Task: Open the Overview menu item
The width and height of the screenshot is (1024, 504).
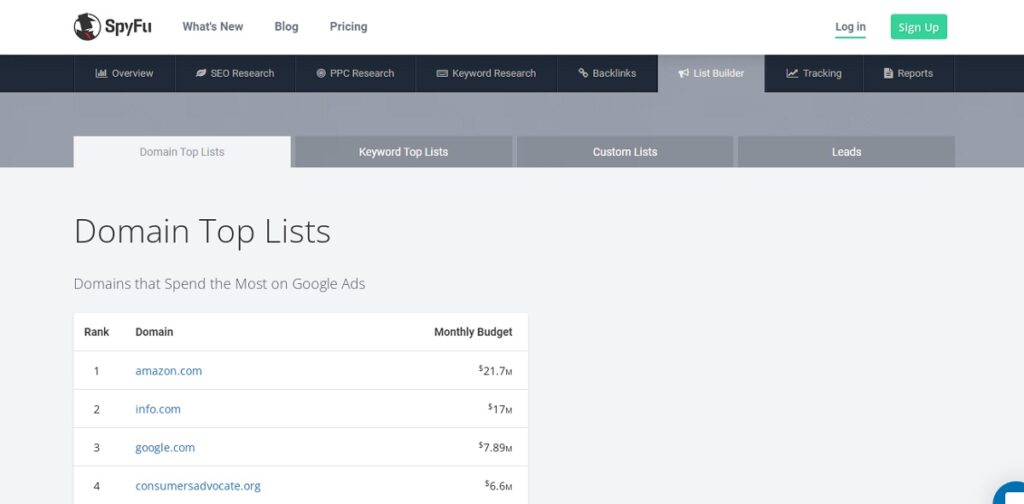Action: 124,73
